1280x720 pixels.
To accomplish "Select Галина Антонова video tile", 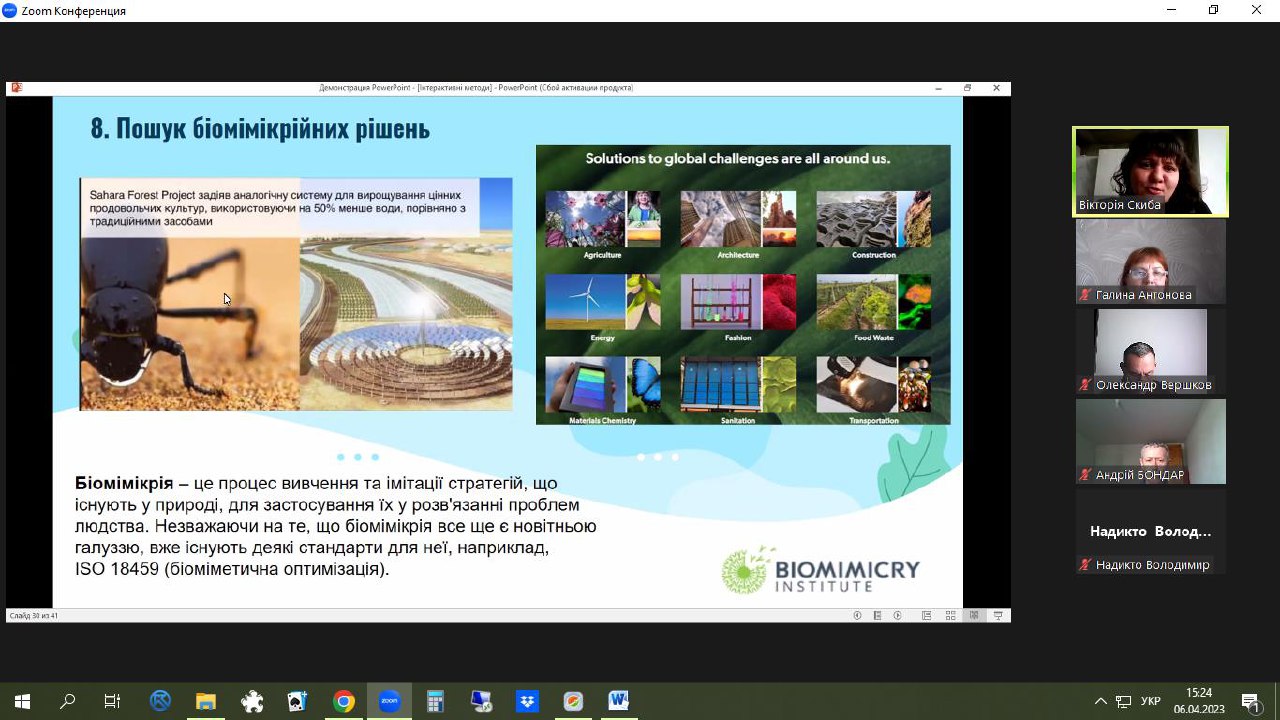I will click(x=1150, y=261).
